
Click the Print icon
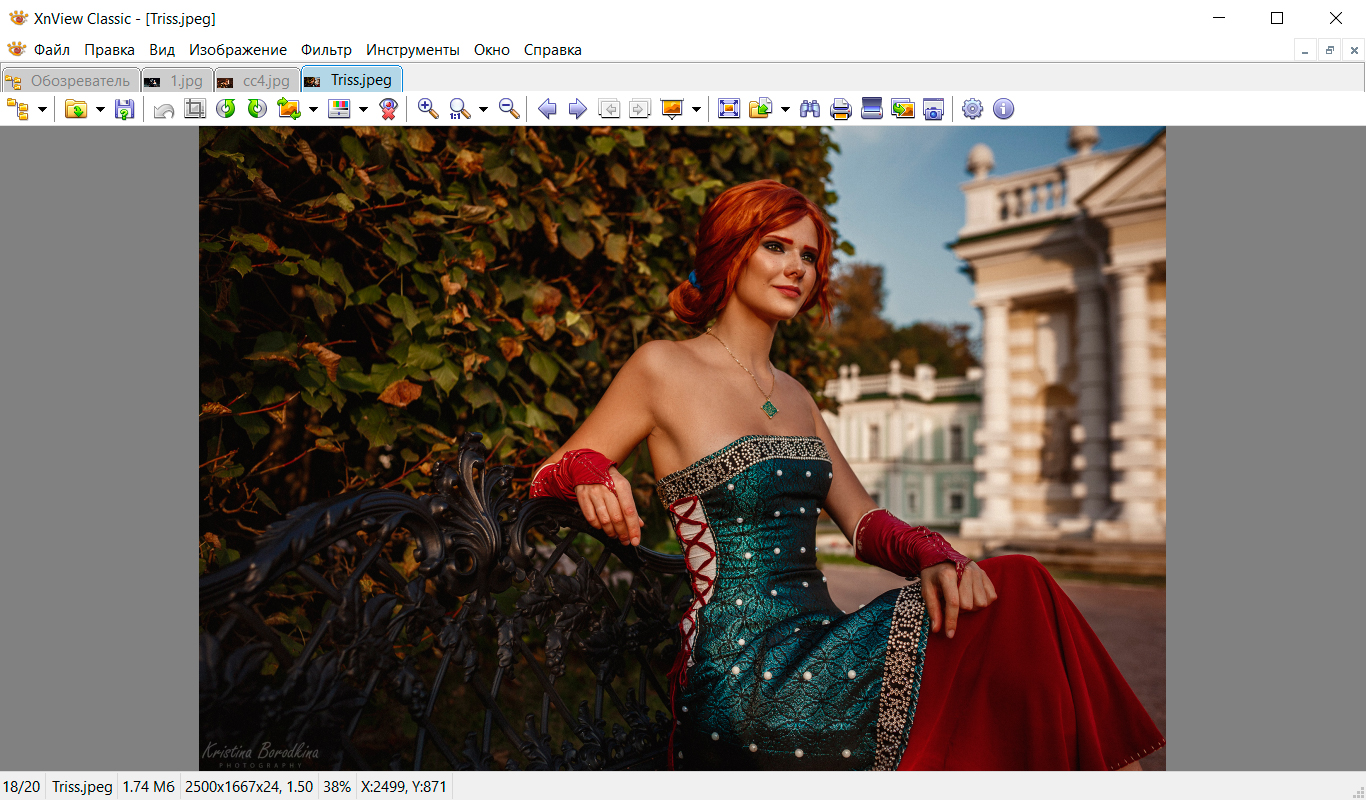(x=841, y=109)
